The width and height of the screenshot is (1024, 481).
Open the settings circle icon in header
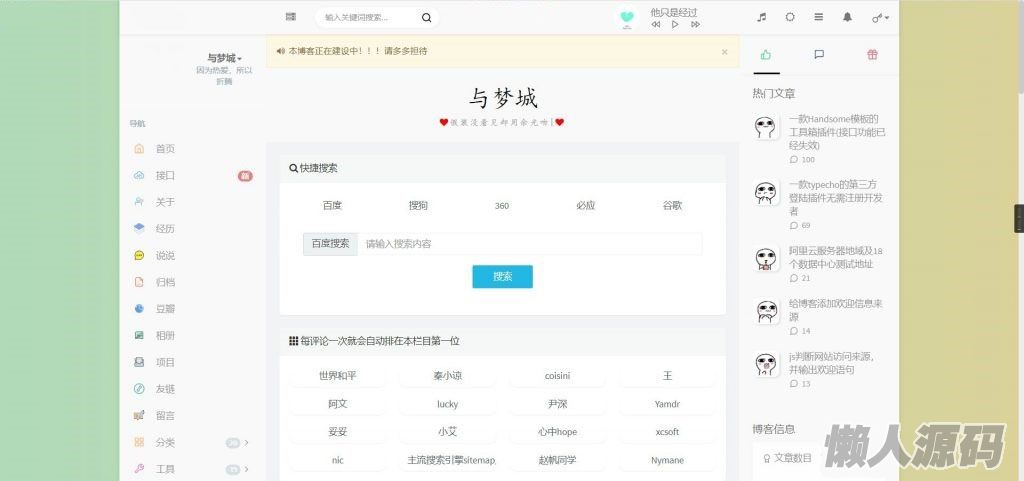coord(790,18)
